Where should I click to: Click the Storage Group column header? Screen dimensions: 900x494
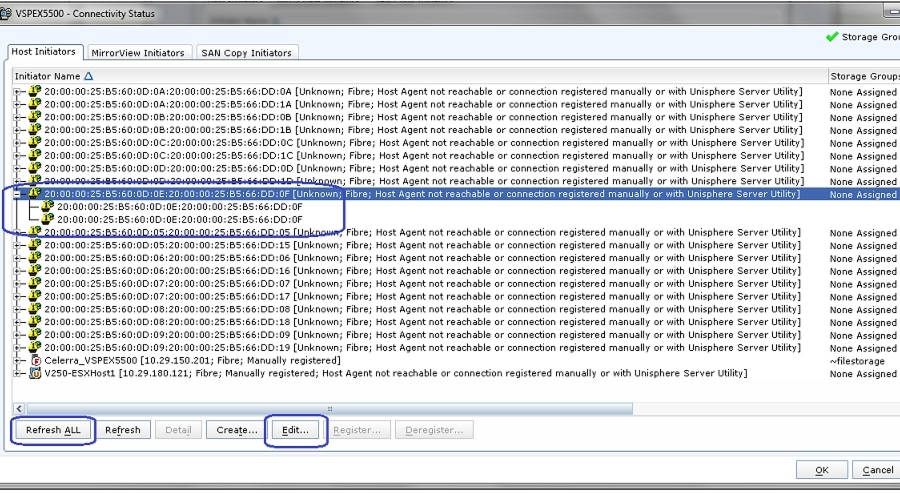coord(864,76)
